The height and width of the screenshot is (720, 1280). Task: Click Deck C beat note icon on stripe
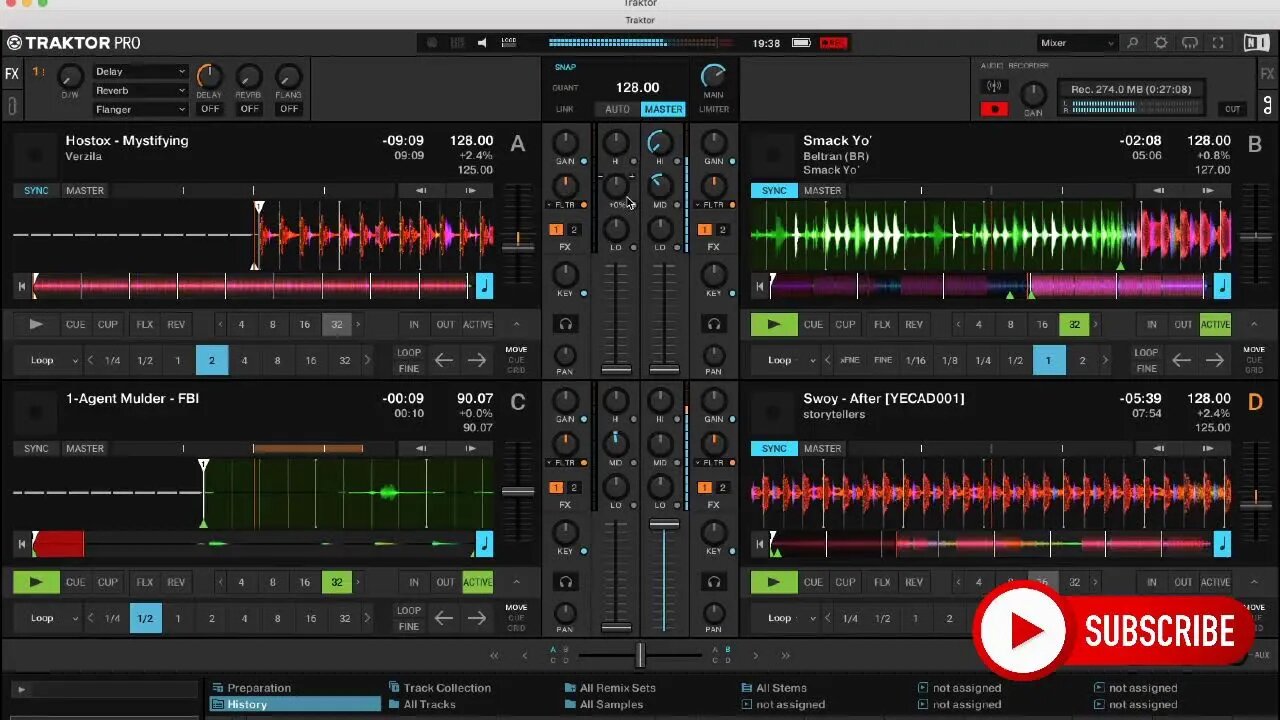[484, 544]
